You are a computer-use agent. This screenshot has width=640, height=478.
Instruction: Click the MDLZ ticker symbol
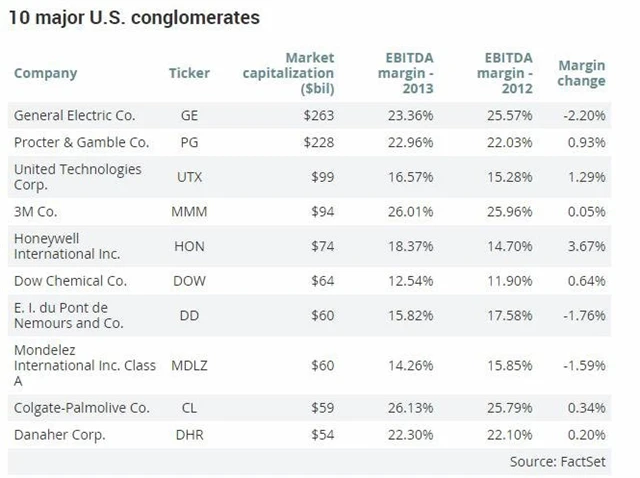coord(190,364)
